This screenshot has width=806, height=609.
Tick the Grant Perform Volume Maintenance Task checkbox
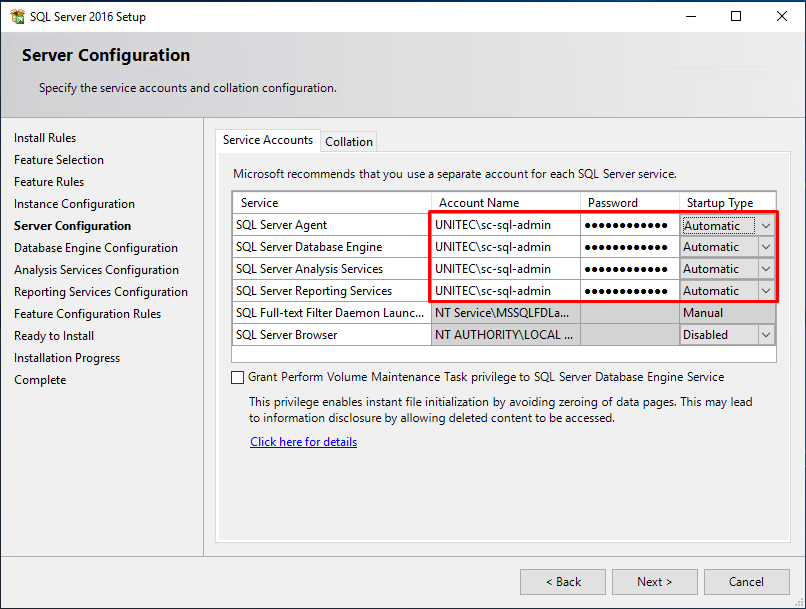pyautogui.click(x=237, y=377)
